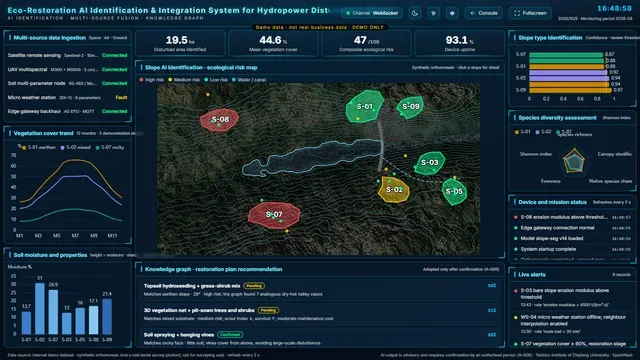Toggle S-01 earthen series in vegetation trend
640x360 pixels.
(39, 147)
